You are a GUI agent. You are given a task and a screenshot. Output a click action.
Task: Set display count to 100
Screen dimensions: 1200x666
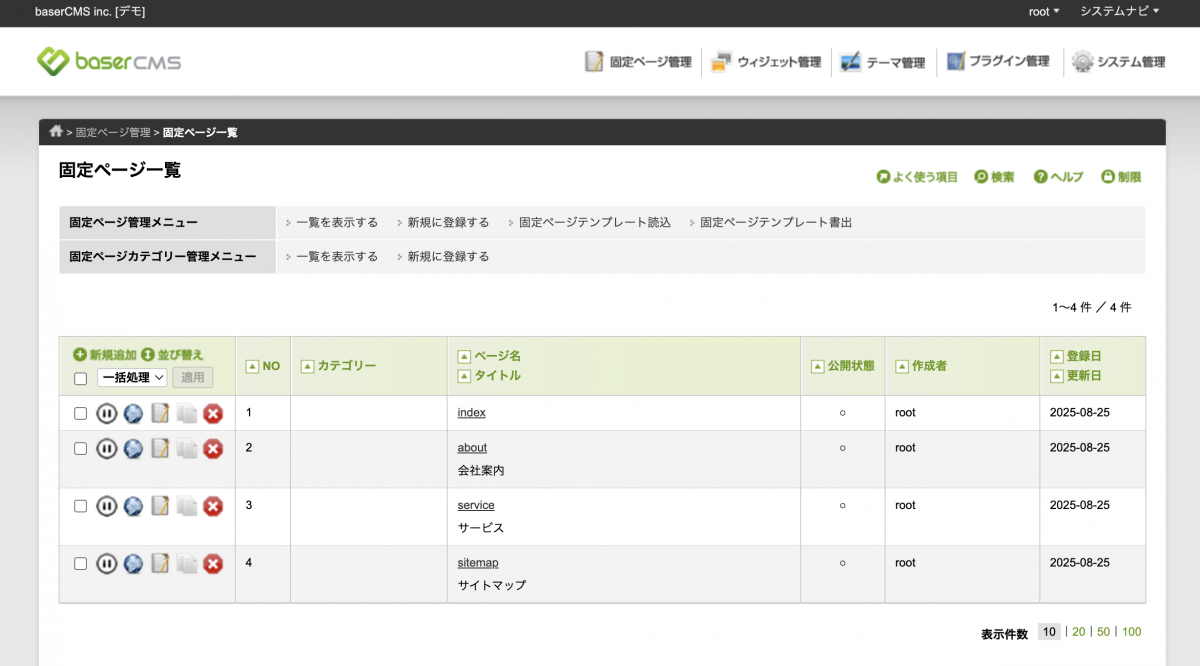click(x=1131, y=632)
